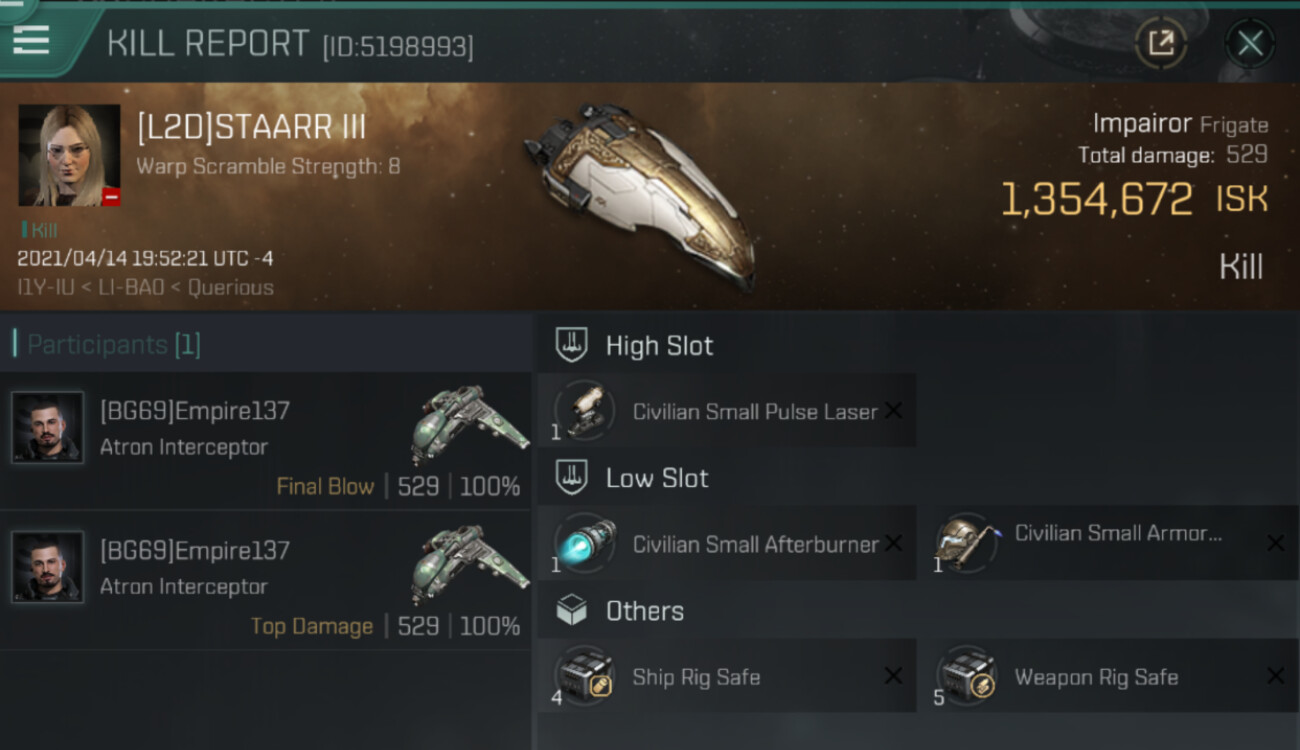
Task: Open the STAARR III victim portrait
Action: tap(69, 155)
